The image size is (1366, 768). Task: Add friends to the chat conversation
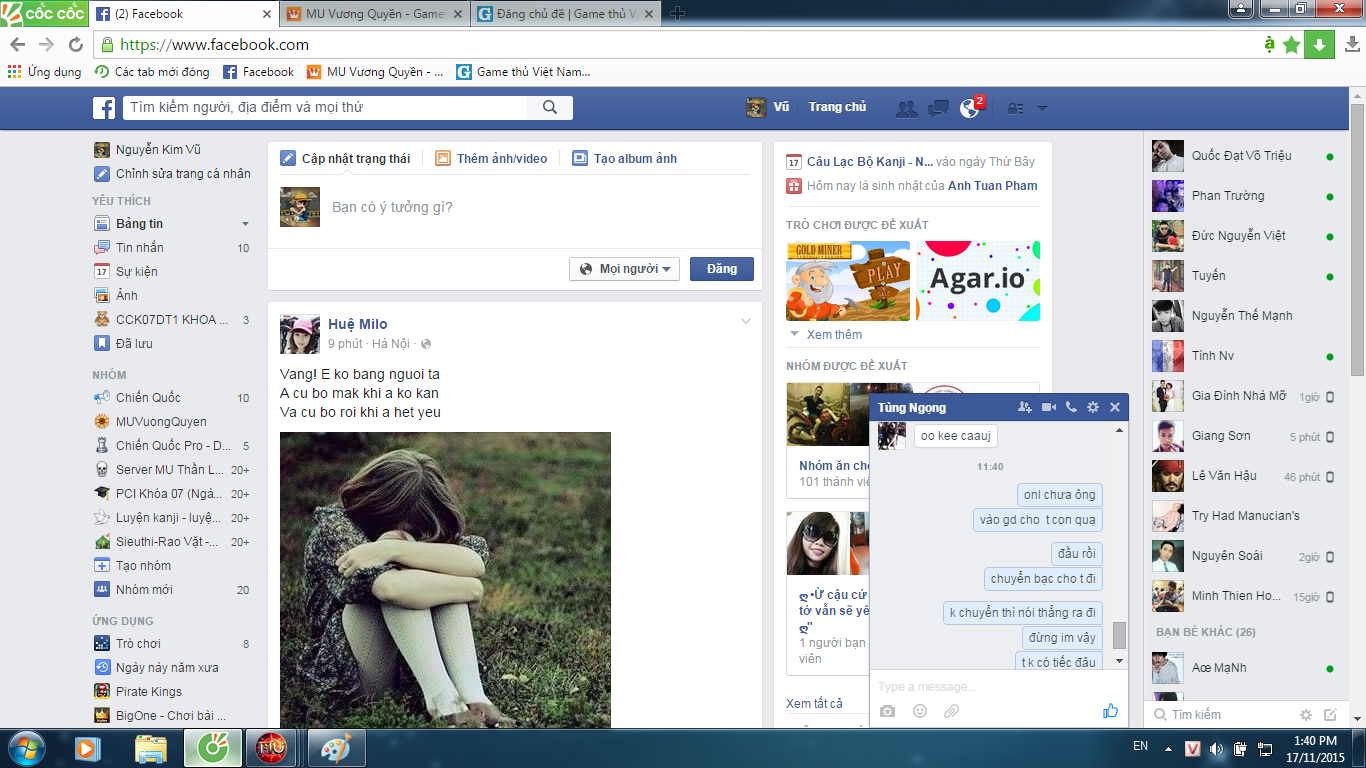coord(1025,407)
